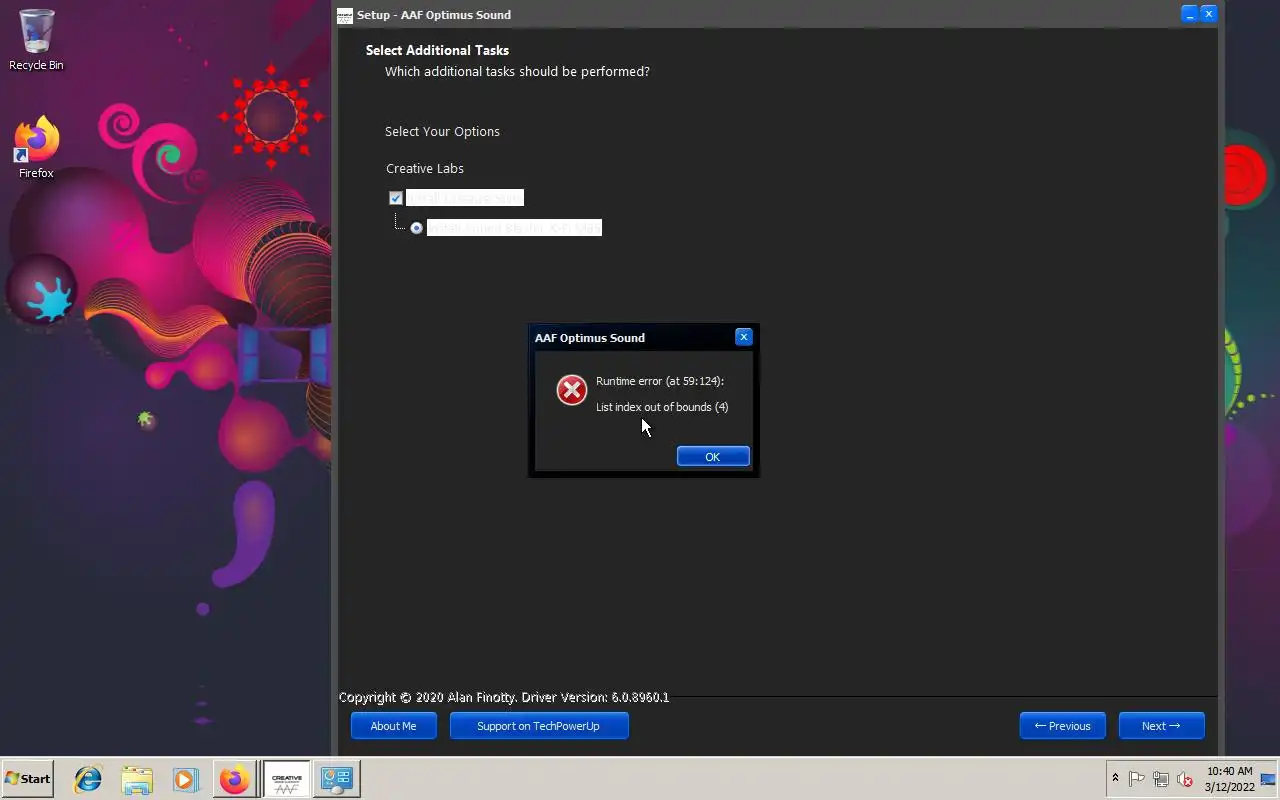Click the red error icon in dialog
Screen dimensions: 1280x800
pos(572,390)
